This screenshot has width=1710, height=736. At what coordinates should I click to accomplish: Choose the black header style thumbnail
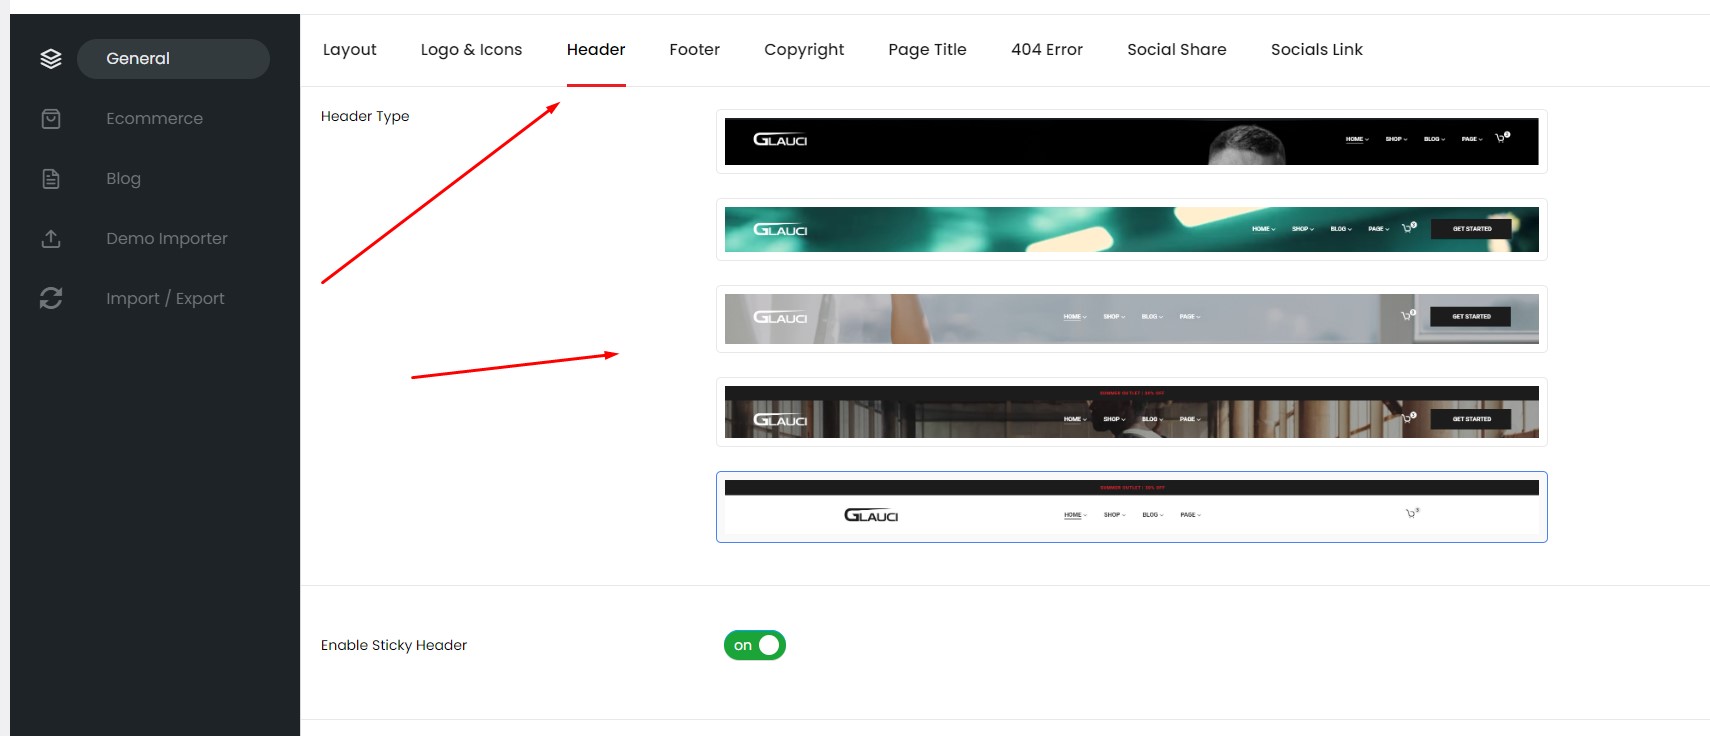tap(1131, 141)
